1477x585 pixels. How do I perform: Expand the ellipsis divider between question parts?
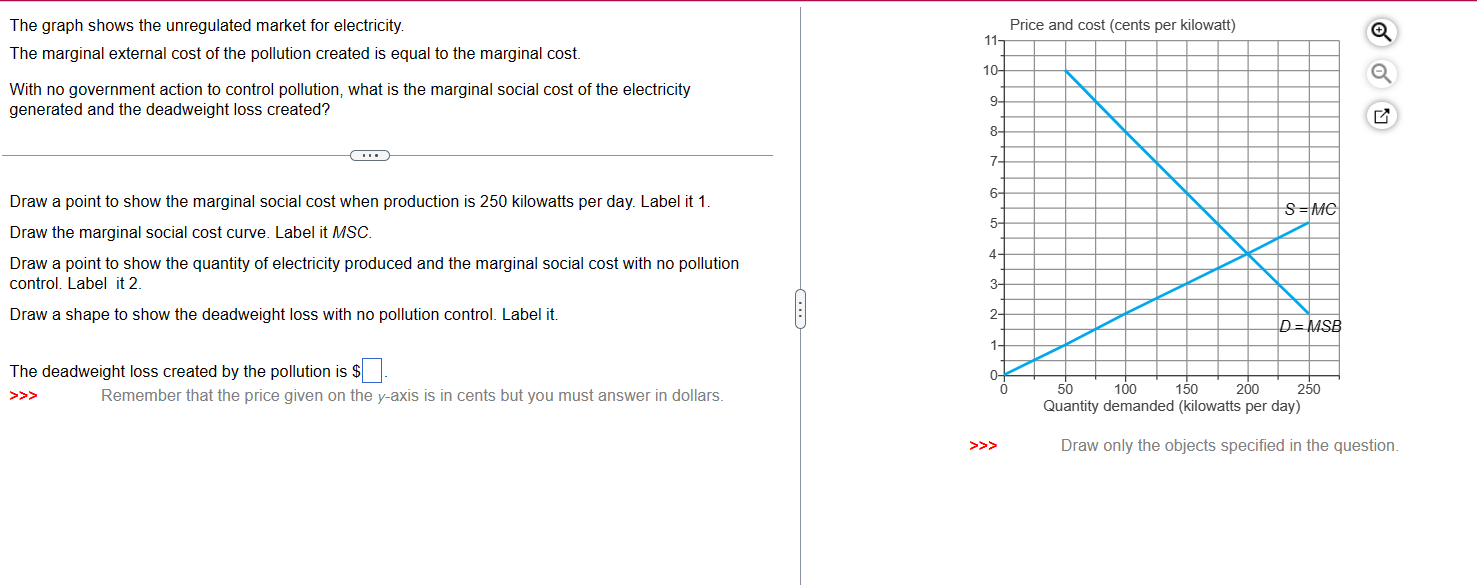370,155
